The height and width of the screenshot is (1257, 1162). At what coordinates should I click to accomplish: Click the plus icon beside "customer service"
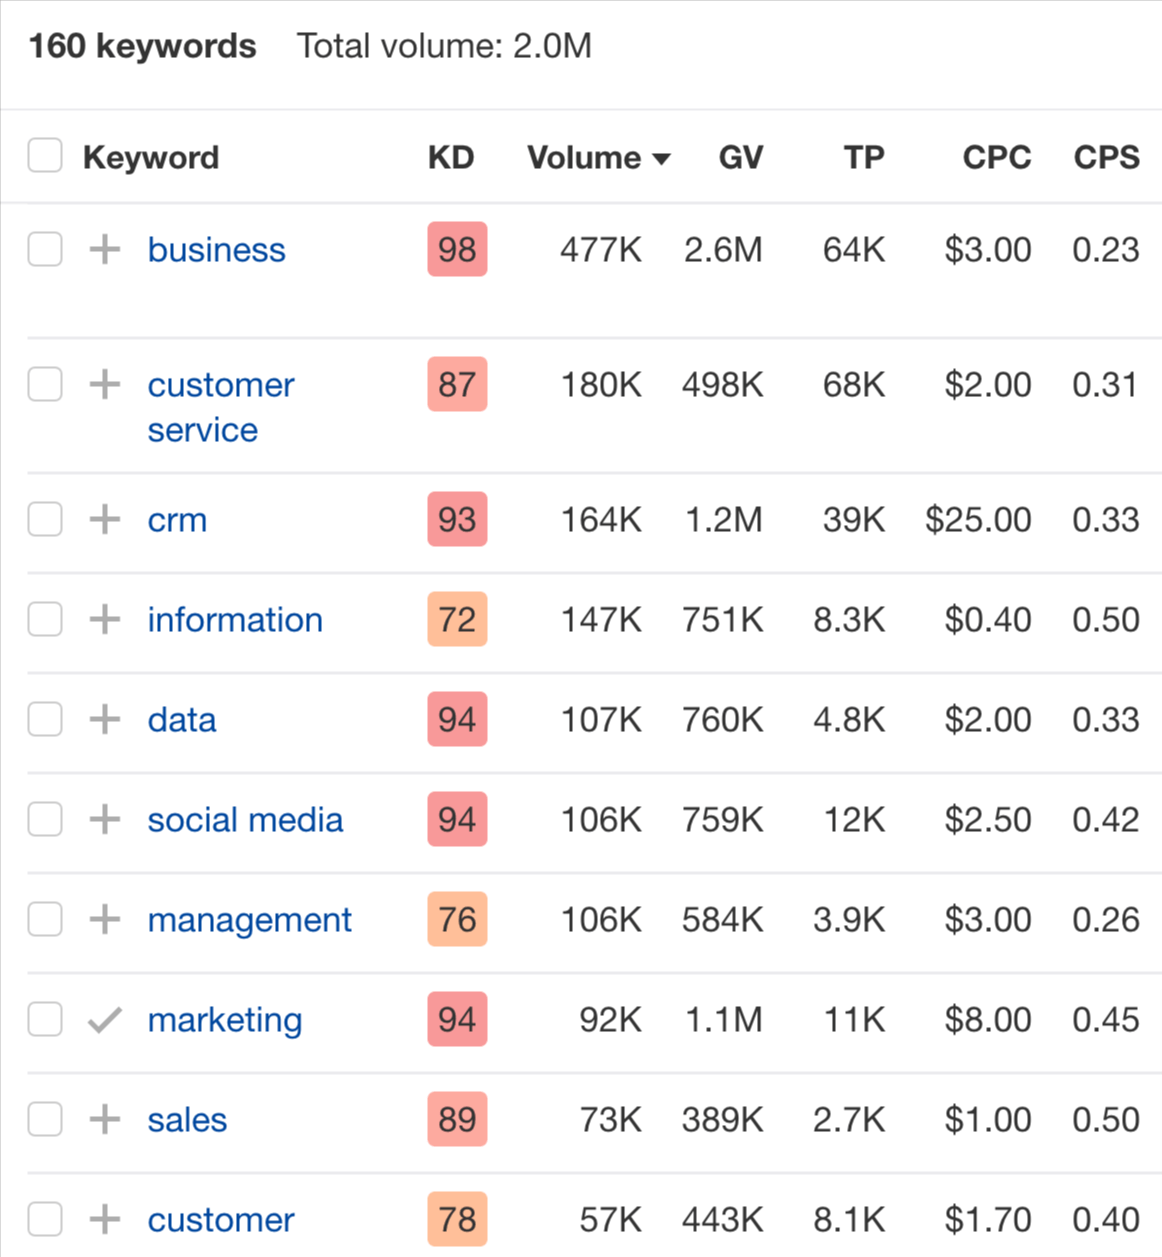[103, 384]
